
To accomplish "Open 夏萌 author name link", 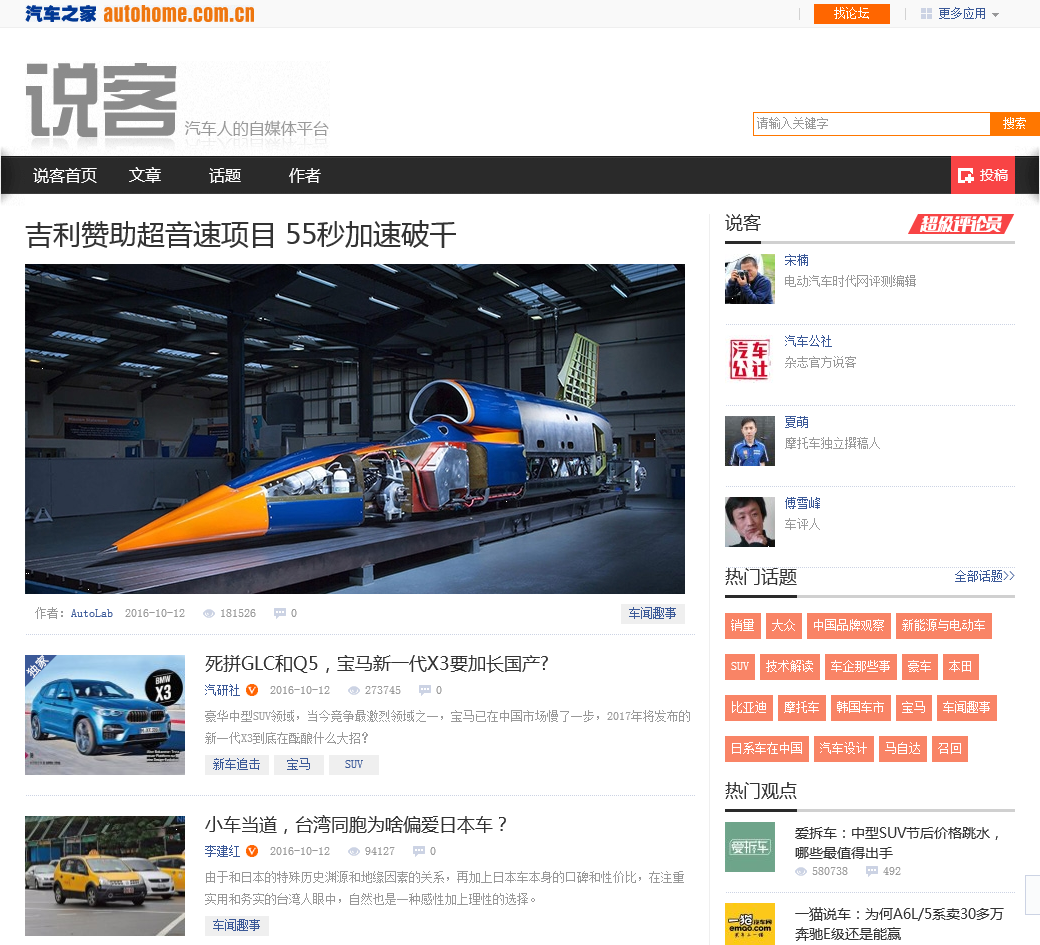I will (x=797, y=422).
